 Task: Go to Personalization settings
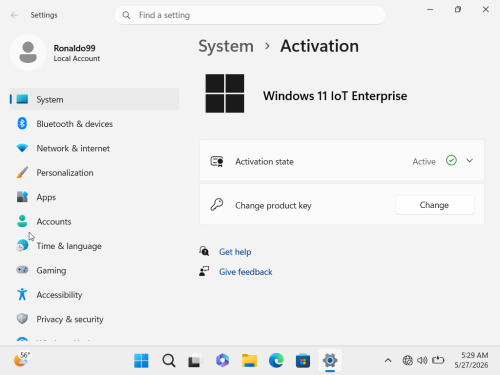pos(94,173)
